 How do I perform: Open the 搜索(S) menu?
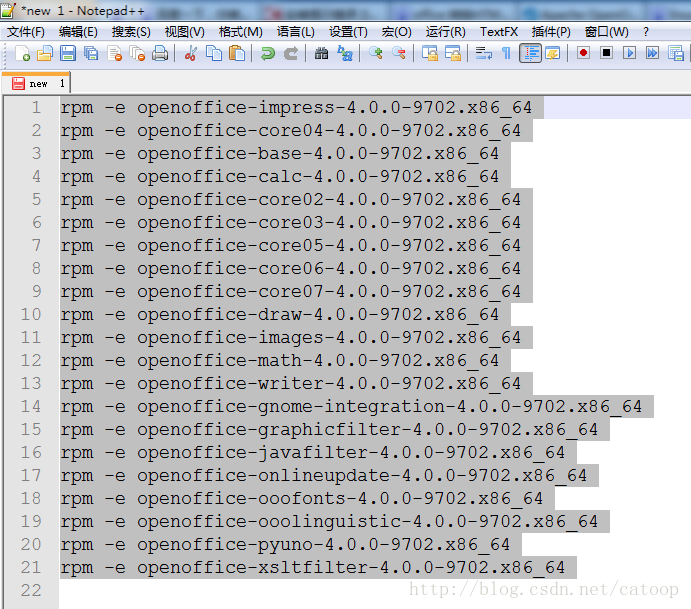click(x=131, y=32)
